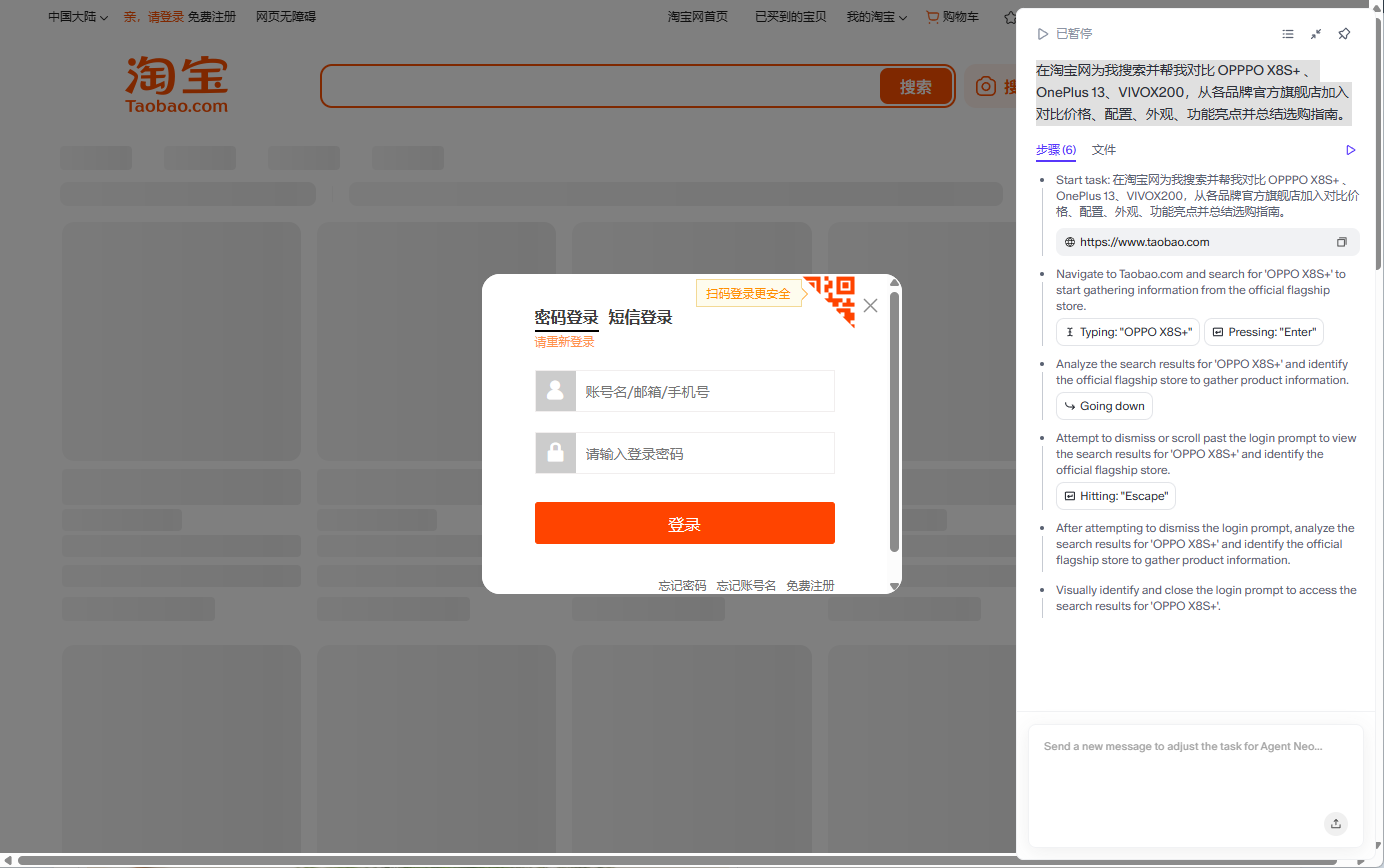Click the collapse arrows icon in agent panel
The height and width of the screenshot is (868, 1384).
click(1316, 34)
